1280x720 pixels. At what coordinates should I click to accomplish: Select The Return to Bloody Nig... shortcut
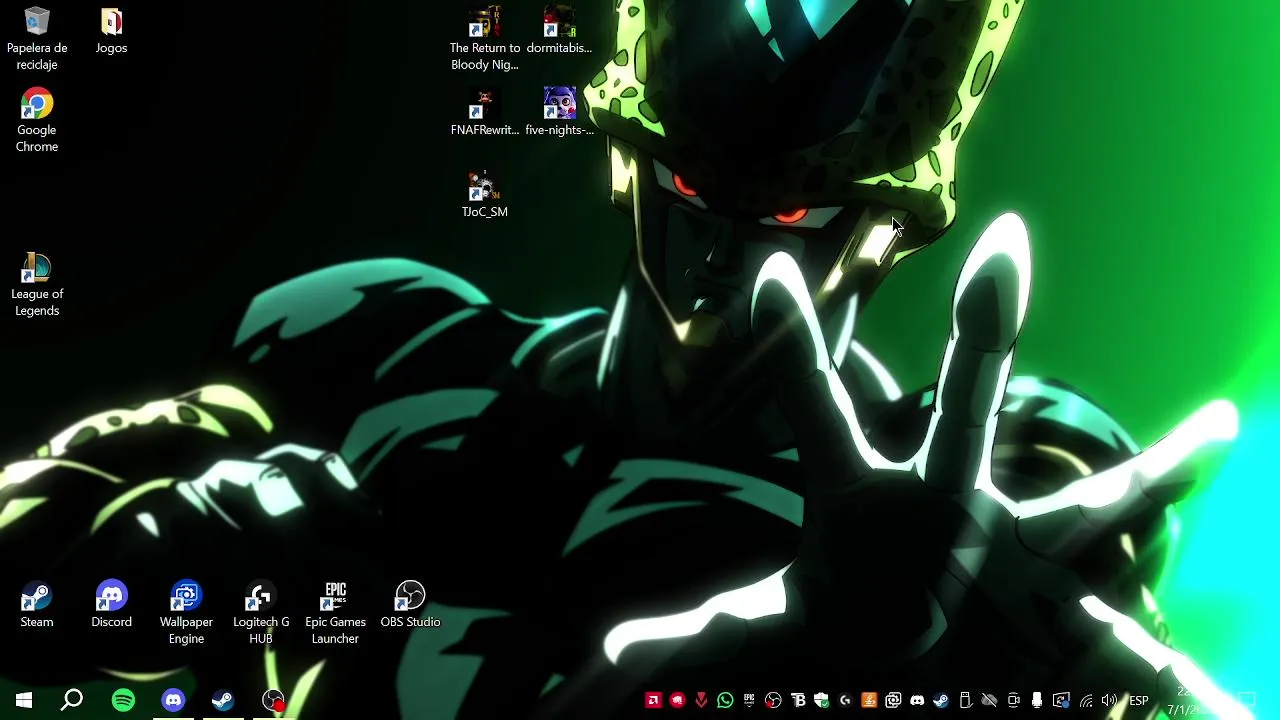[485, 38]
